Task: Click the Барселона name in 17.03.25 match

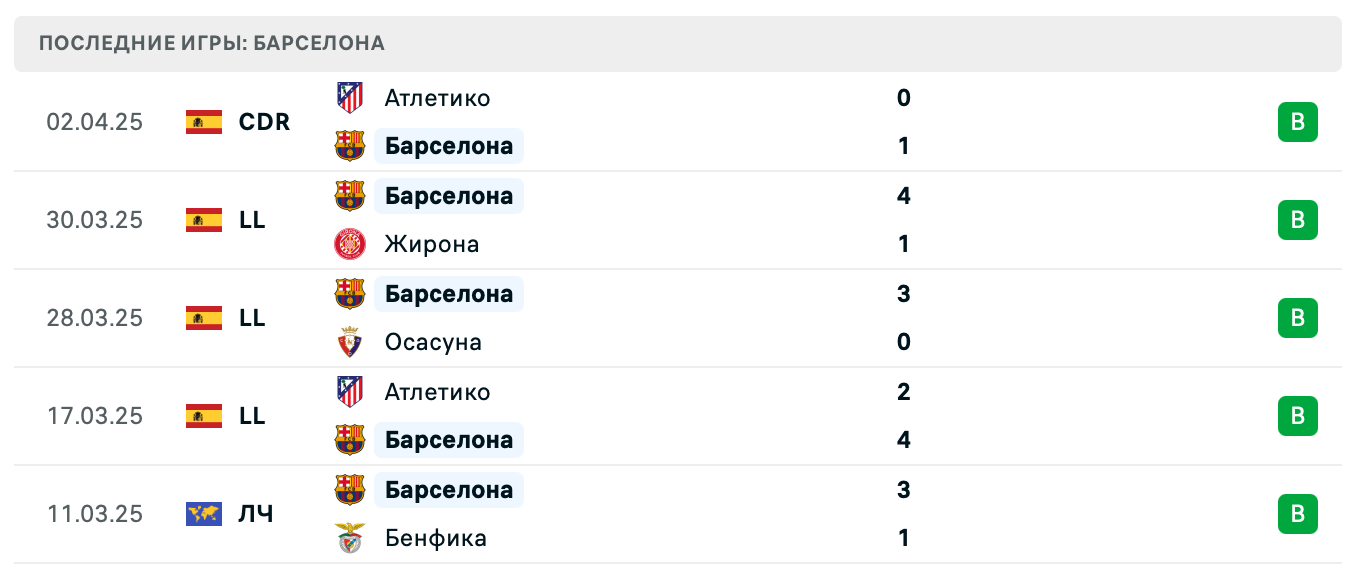Action: (449, 440)
